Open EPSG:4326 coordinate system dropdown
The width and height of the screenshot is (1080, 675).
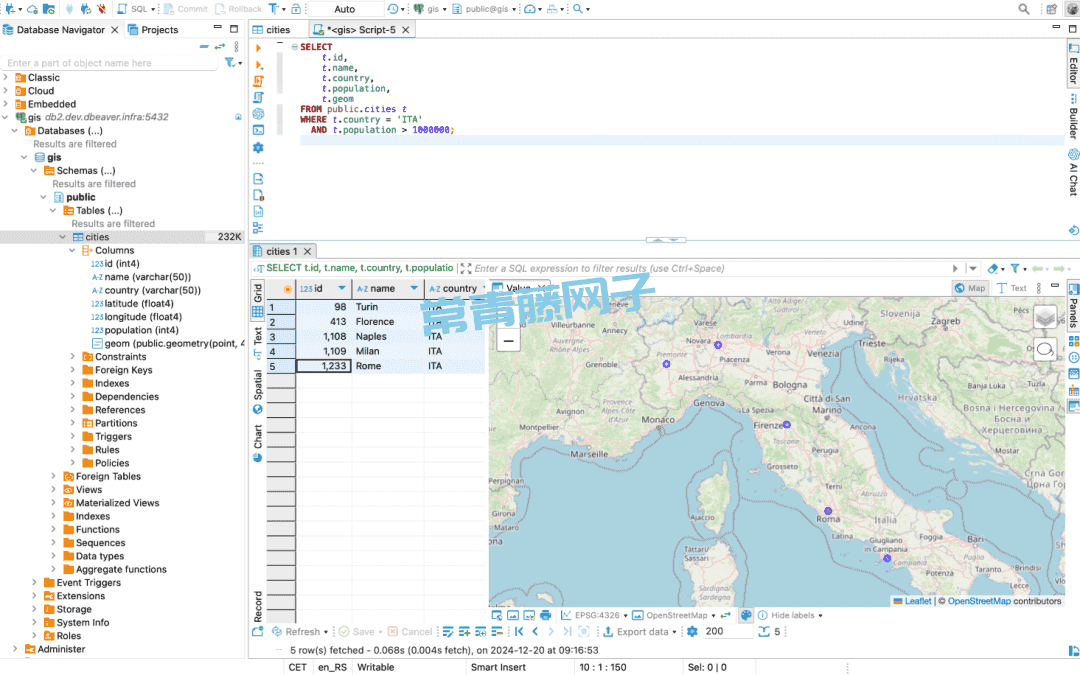tap(594, 615)
